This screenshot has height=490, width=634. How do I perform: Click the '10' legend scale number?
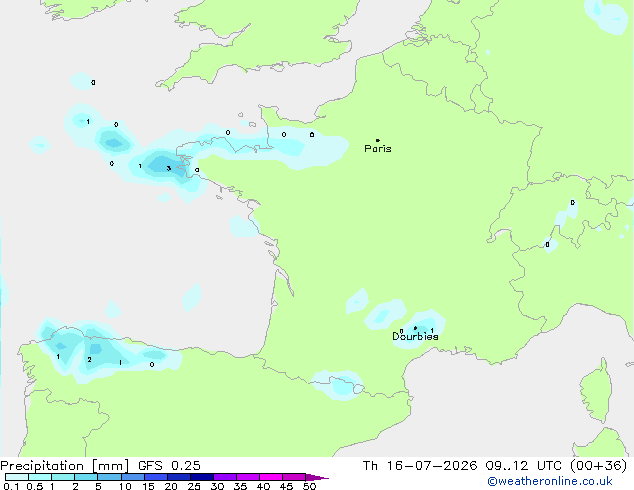coord(125,486)
